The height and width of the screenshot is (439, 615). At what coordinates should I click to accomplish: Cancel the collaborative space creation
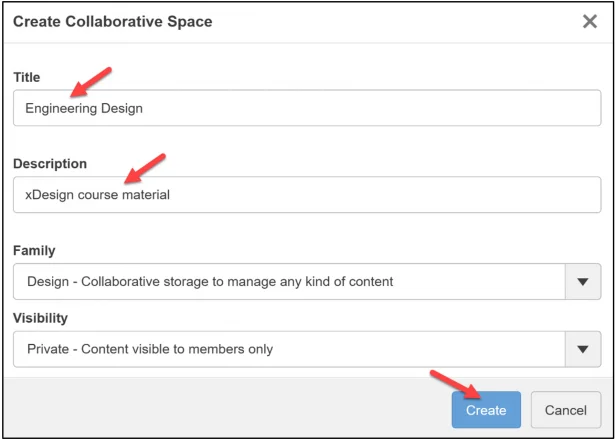pyautogui.click(x=565, y=410)
